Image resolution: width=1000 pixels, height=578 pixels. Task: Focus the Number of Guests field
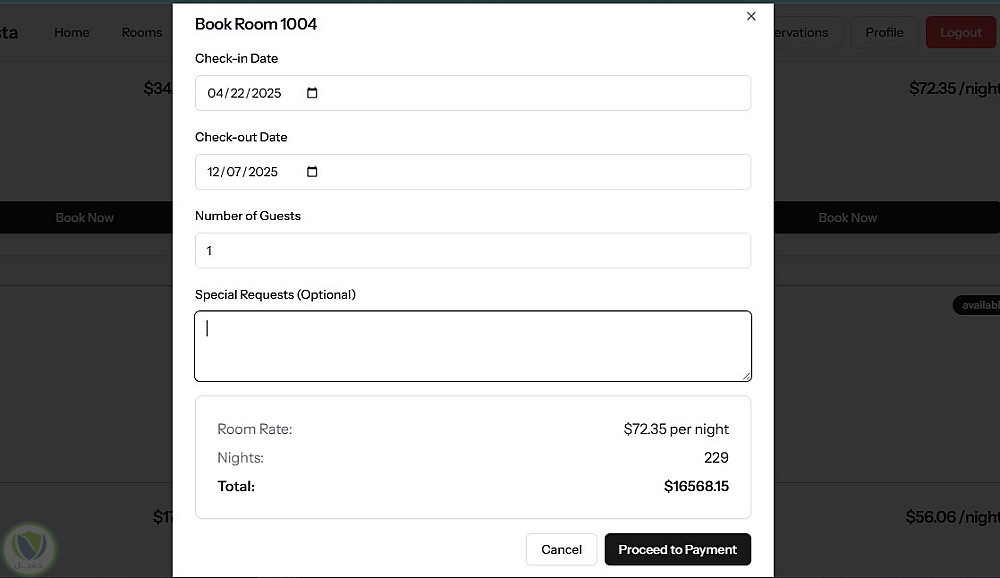tap(472, 251)
